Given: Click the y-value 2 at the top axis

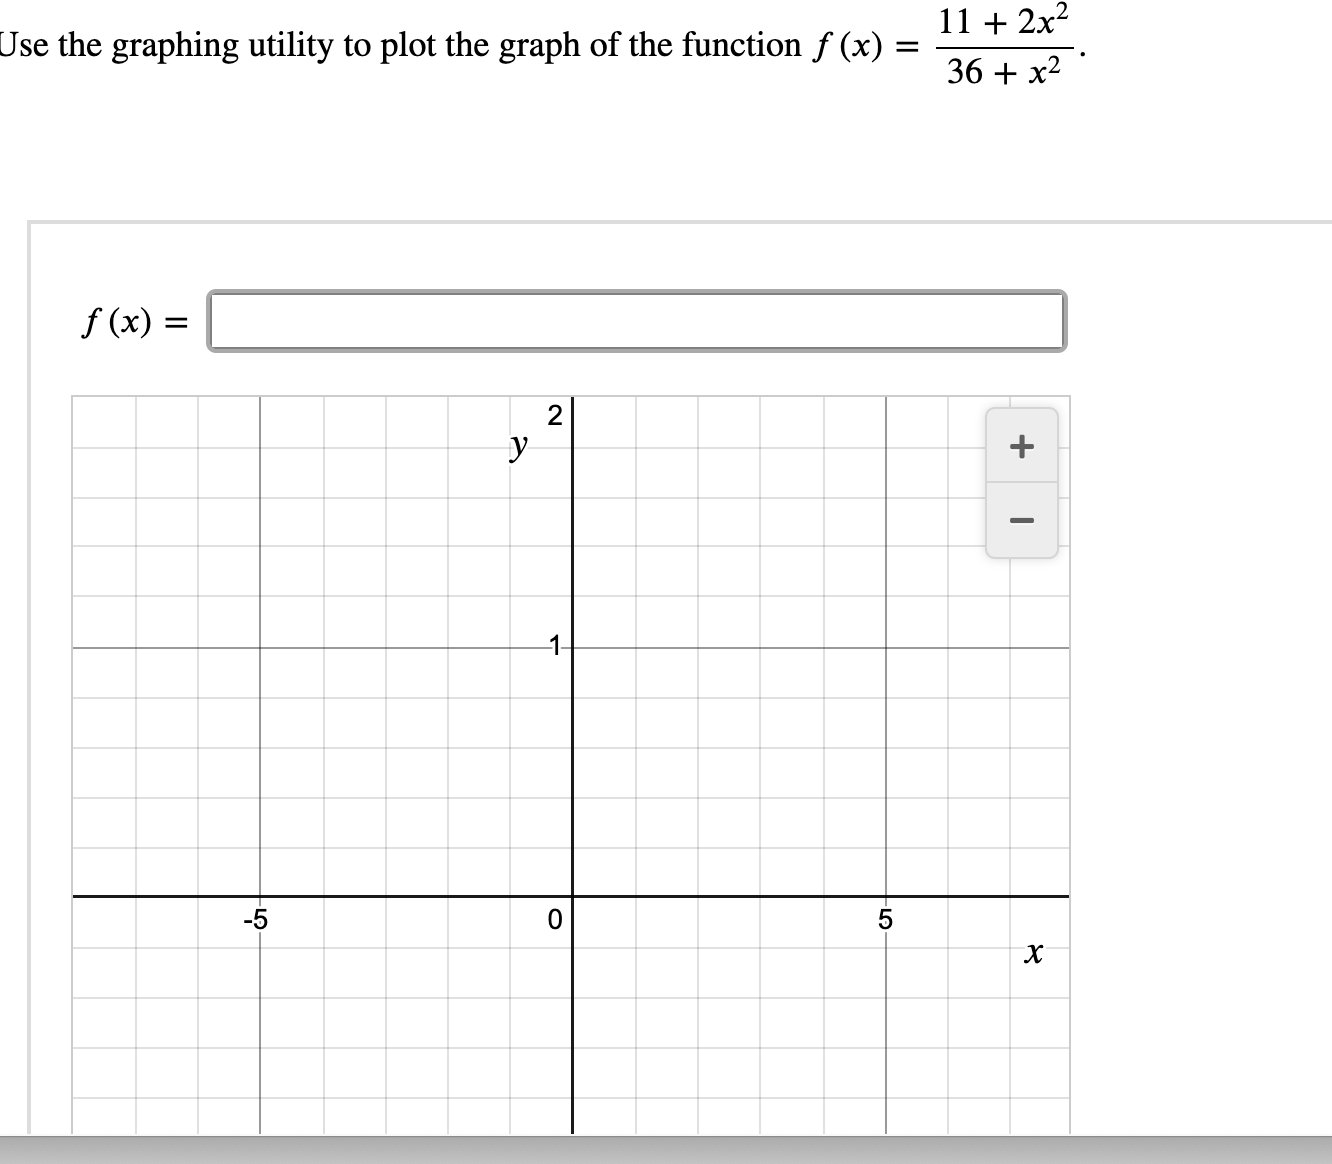Looking at the screenshot, I should 553,416.
